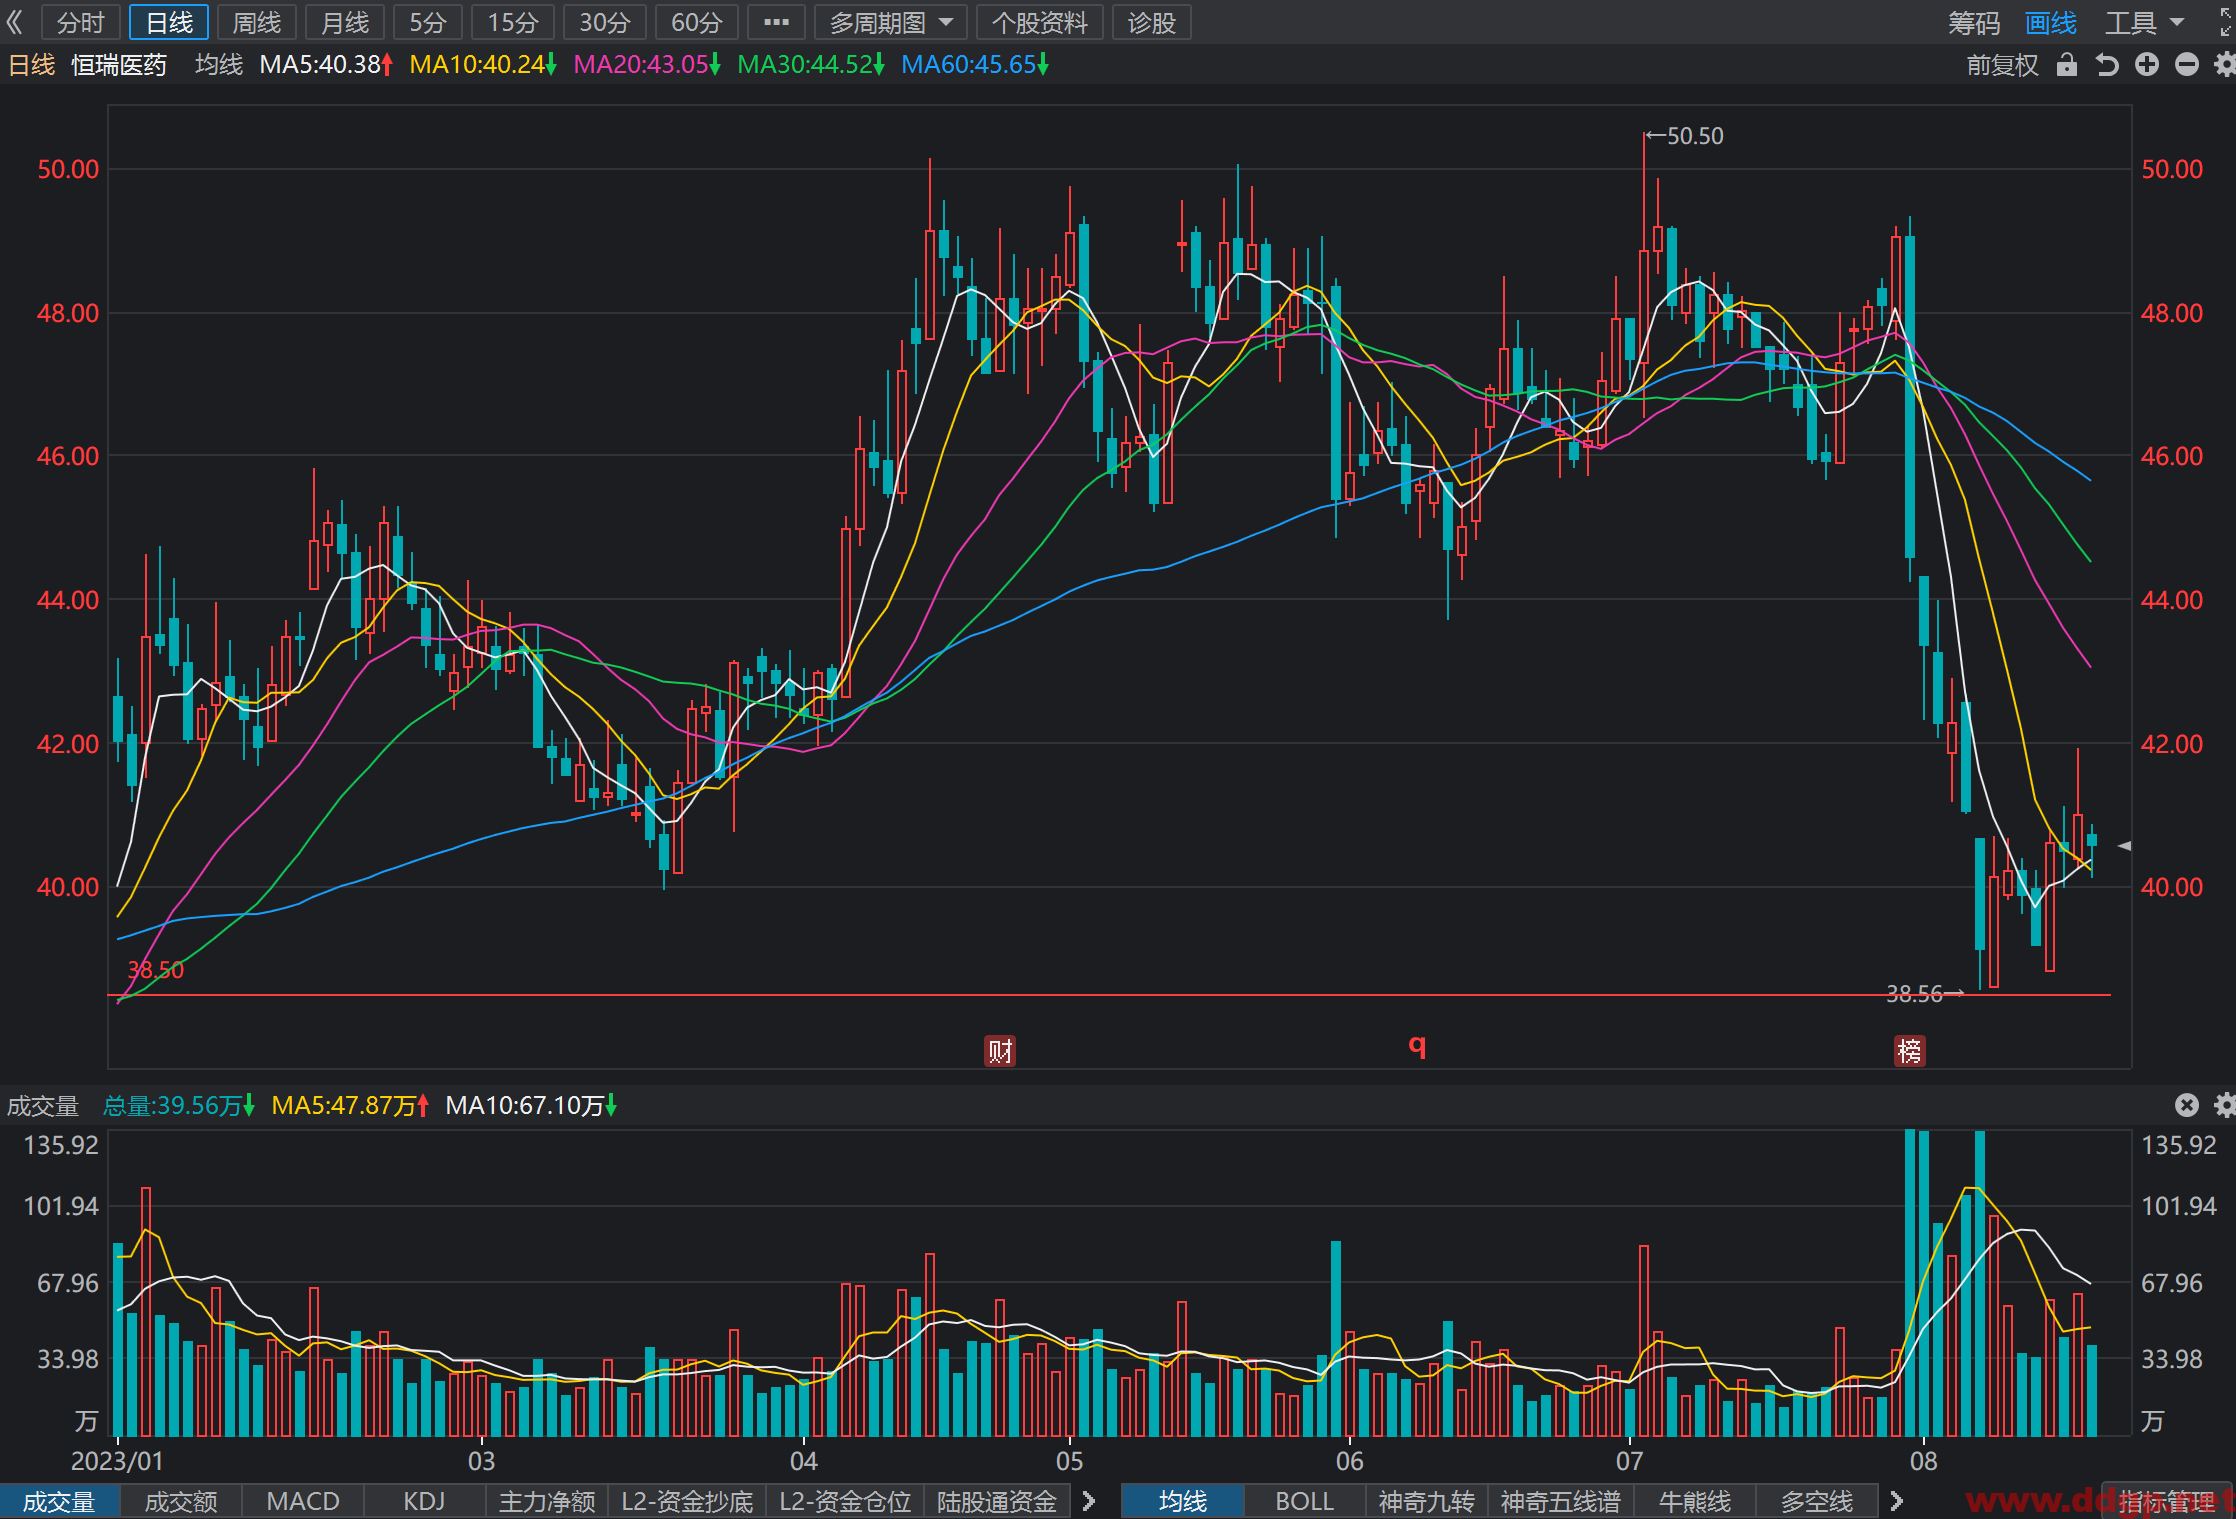Collapse panel with double-chevron icon
This screenshot has height=1519, width=2236.
pos(15,22)
